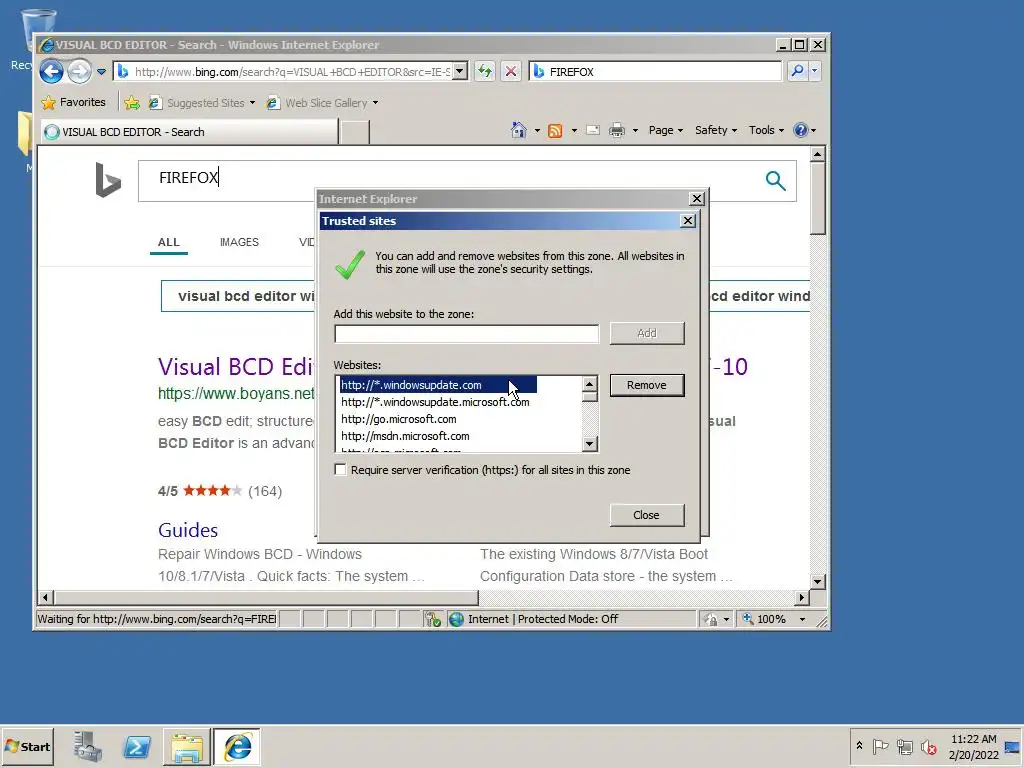This screenshot has height=768, width=1024.
Task: Click Websites list scroll down arrow
Action: [x=590, y=444]
